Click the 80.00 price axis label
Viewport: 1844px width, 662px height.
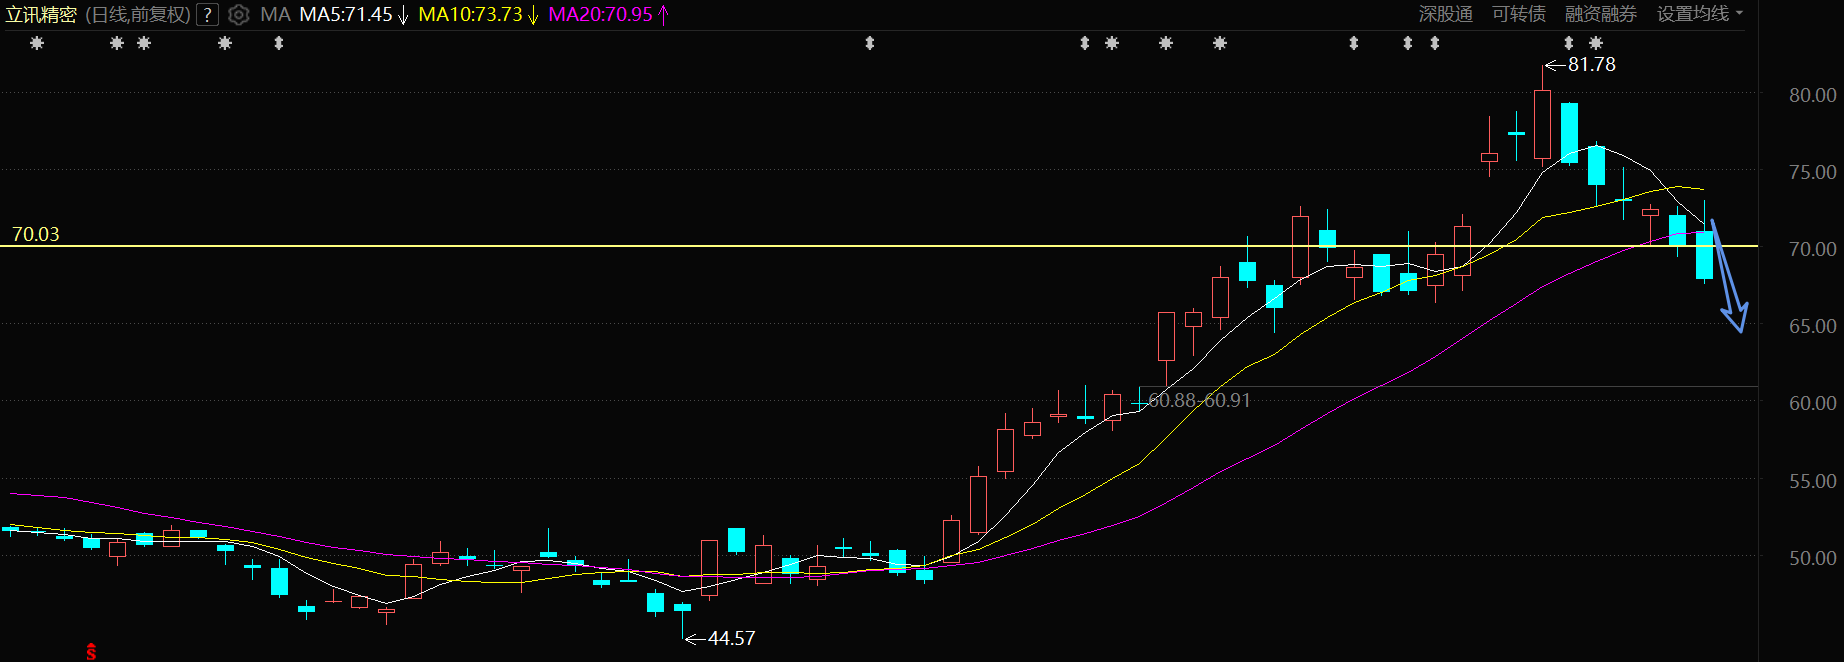[x=1812, y=95]
